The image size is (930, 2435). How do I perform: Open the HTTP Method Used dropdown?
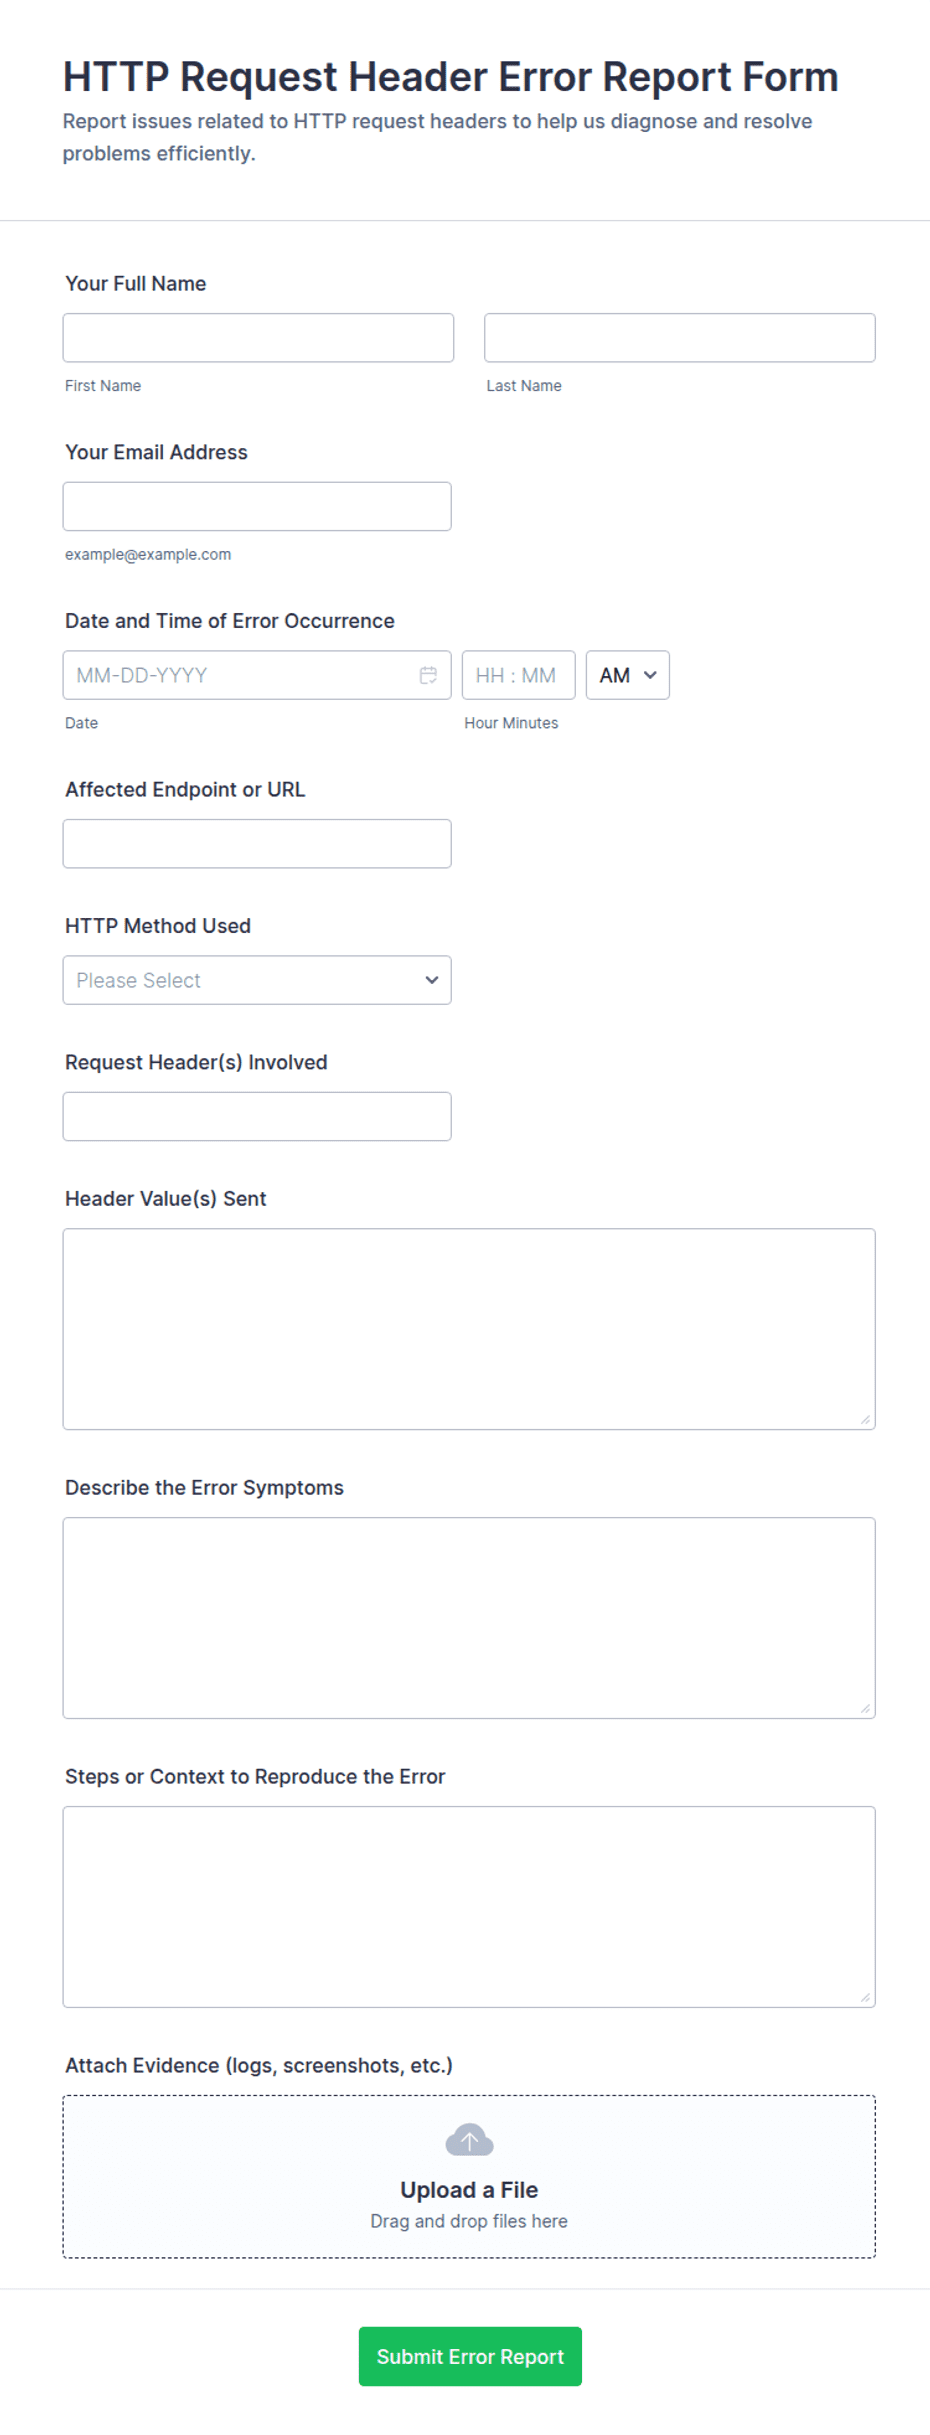click(257, 980)
